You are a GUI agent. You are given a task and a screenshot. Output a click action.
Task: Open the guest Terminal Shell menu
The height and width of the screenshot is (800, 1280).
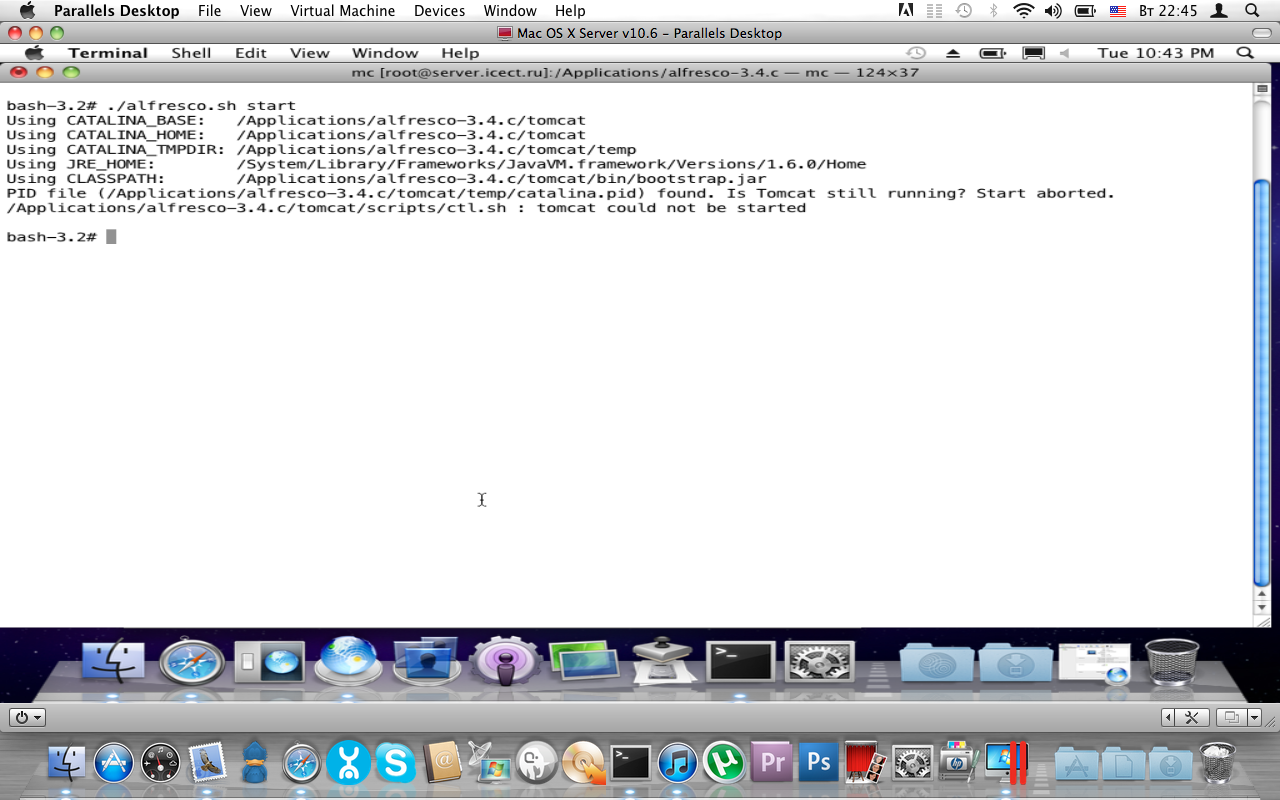click(191, 53)
